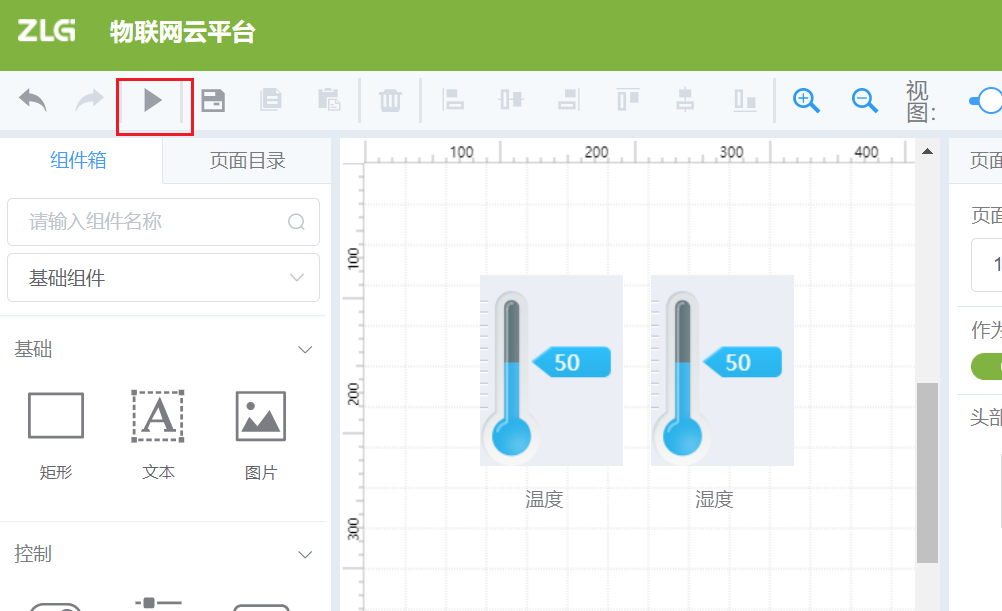This screenshot has height=611, width=1002.
Task: Click the Save icon in the toolbar
Action: tap(213, 100)
